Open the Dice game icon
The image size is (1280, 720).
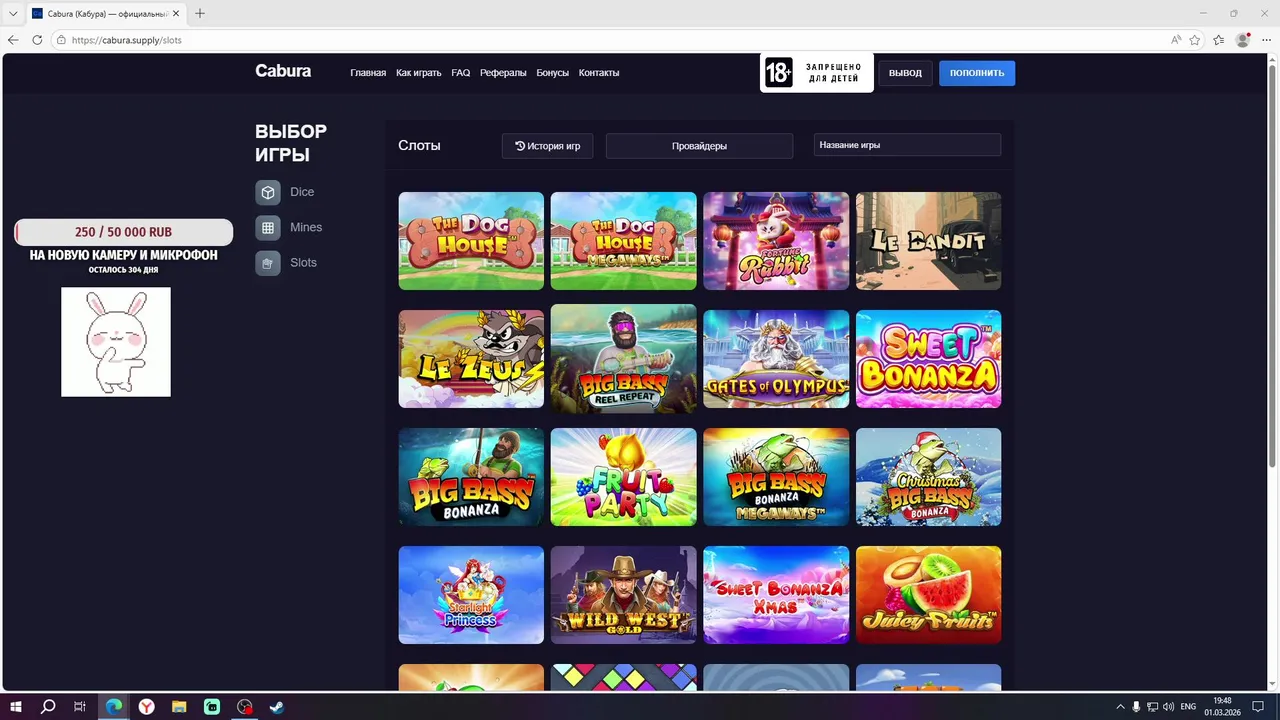click(267, 192)
